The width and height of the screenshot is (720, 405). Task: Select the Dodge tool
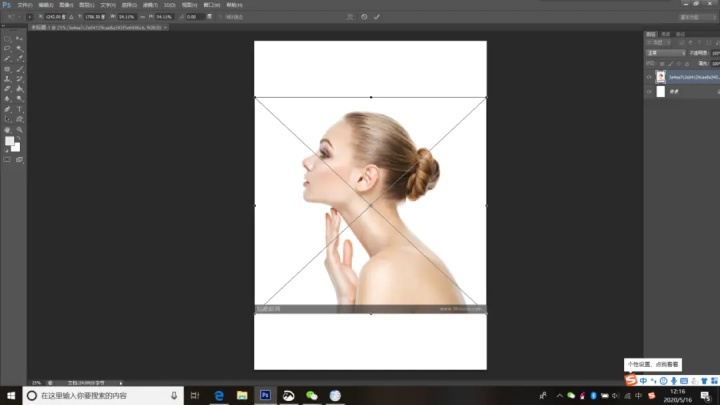pyautogui.click(x=19, y=99)
